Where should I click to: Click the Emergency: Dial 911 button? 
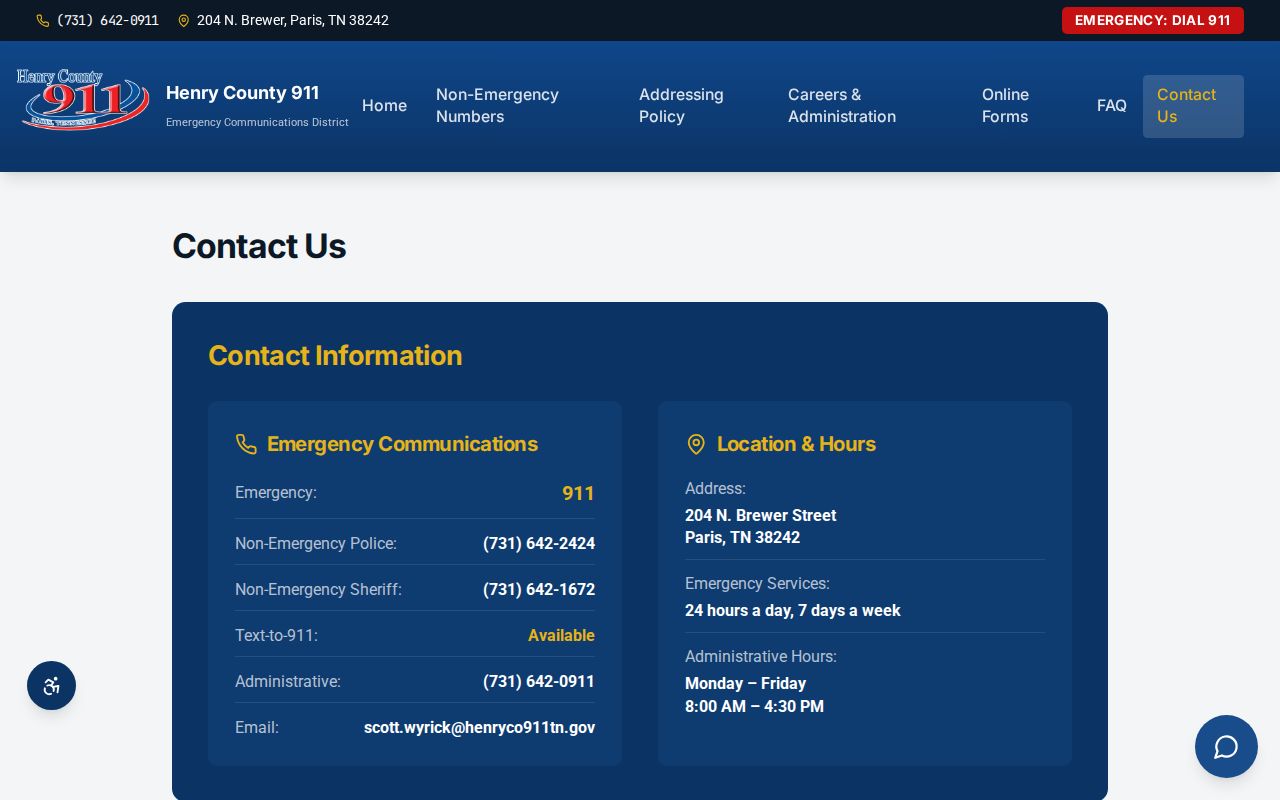tap(1153, 20)
